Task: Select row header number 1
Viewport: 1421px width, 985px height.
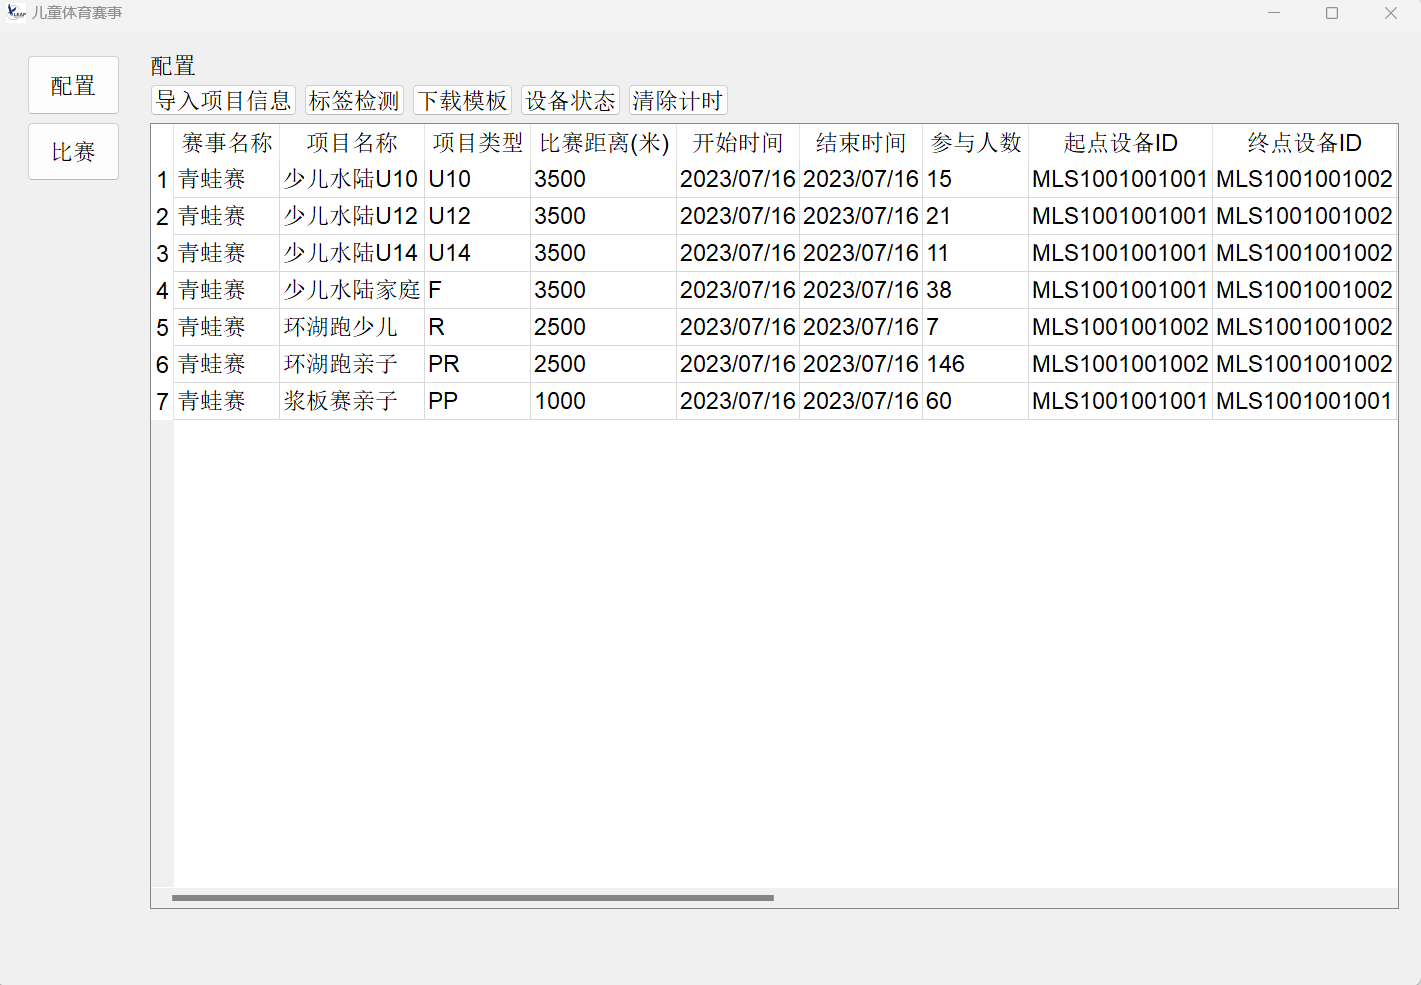Action: [x=162, y=179]
